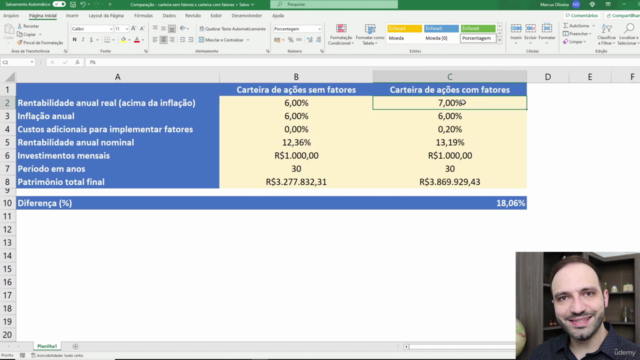
Task: Apply the Porcentagem cell style
Action: (478, 38)
